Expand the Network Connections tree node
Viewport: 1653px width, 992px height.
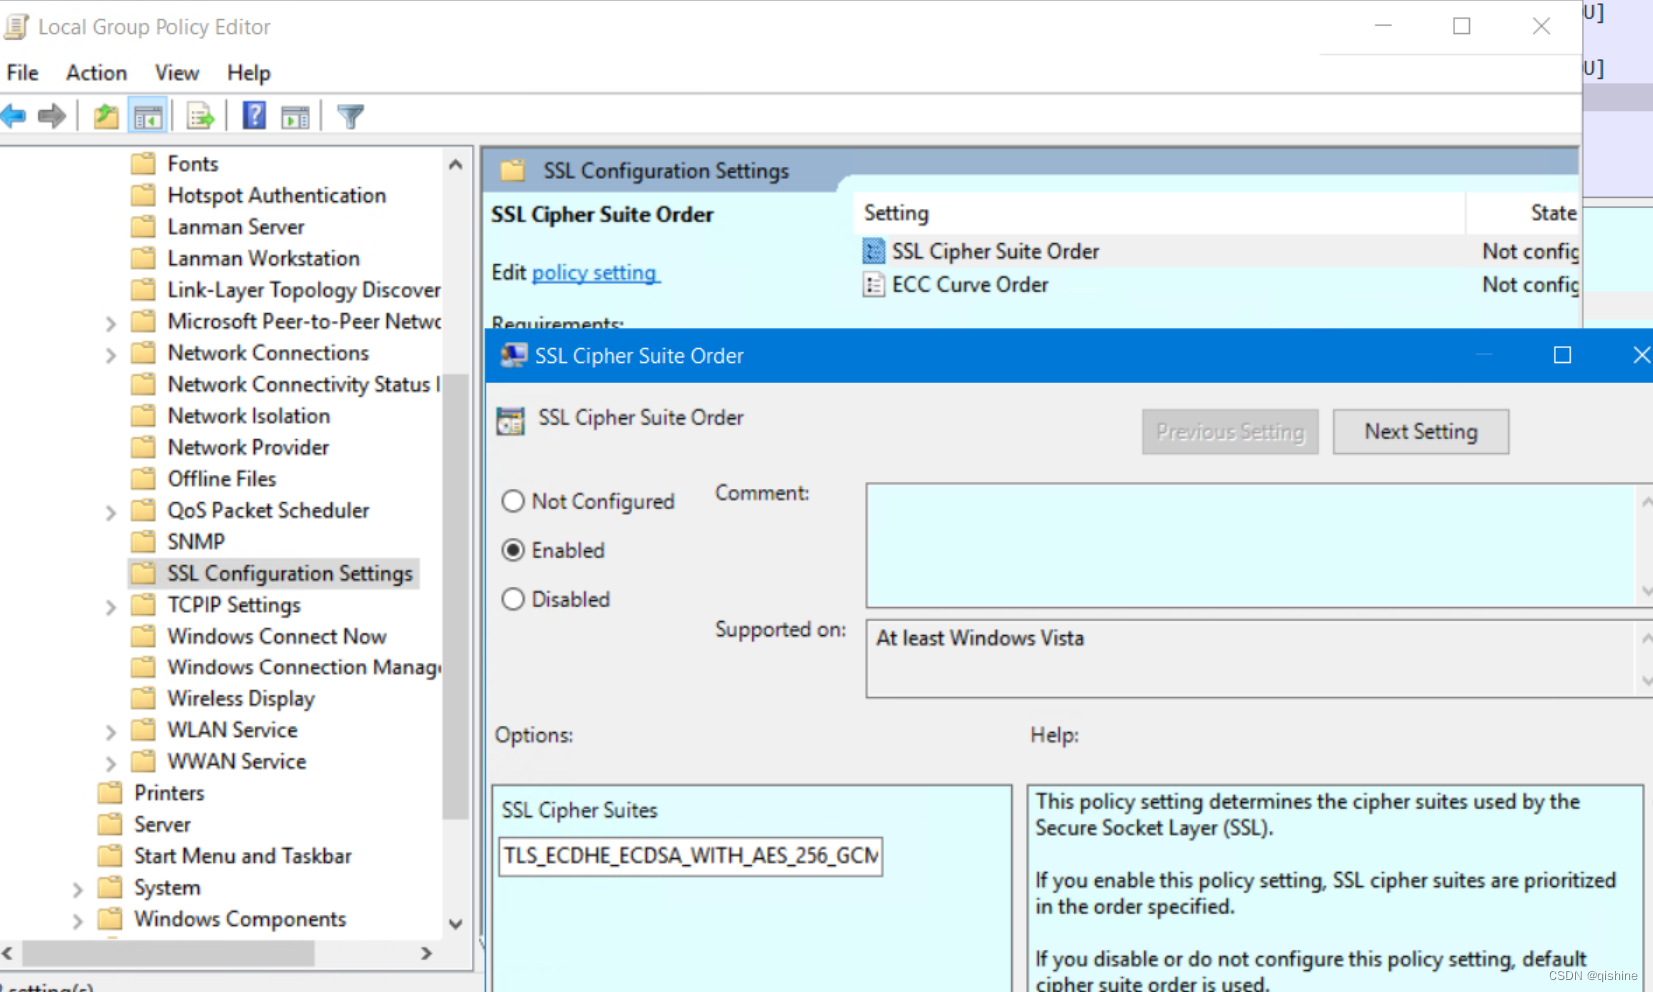click(110, 352)
